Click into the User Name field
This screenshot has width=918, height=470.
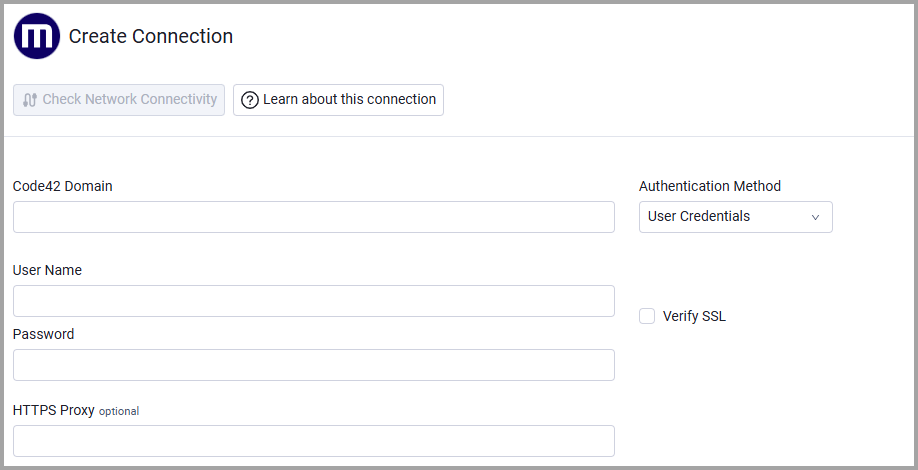pyautogui.click(x=314, y=301)
